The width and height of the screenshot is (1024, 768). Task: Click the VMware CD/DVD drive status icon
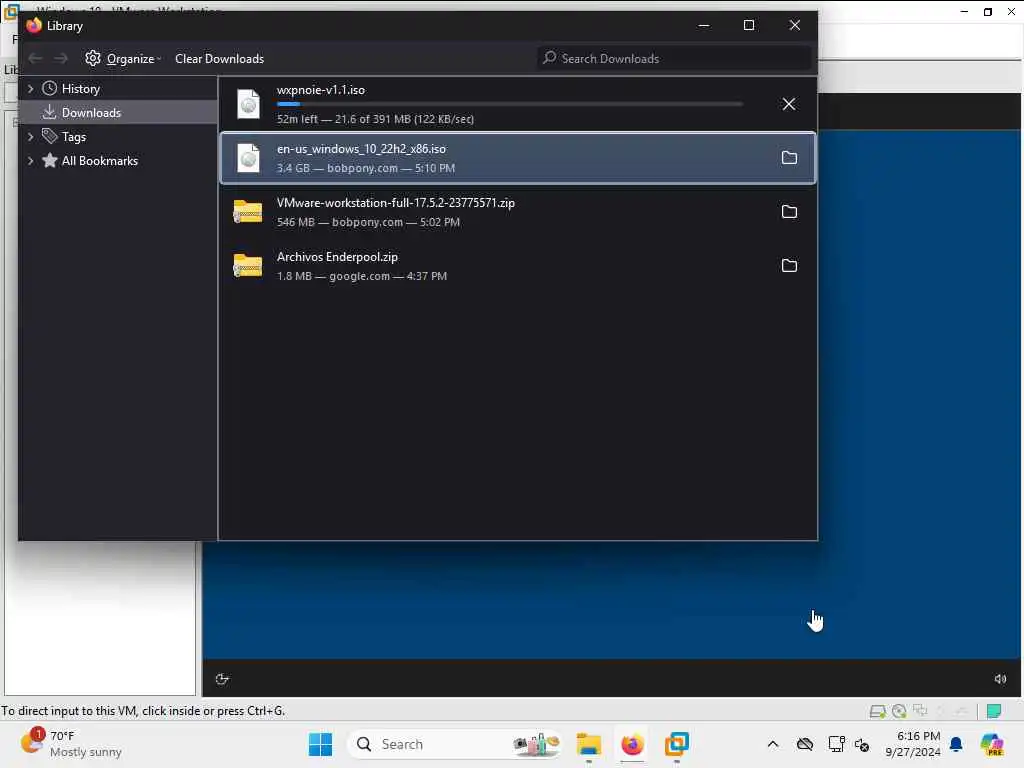tap(899, 711)
